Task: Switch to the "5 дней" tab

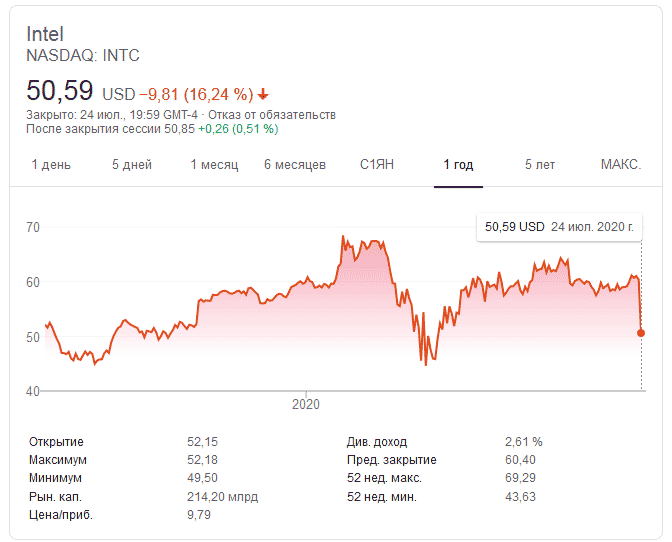Action: tap(132, 165)
